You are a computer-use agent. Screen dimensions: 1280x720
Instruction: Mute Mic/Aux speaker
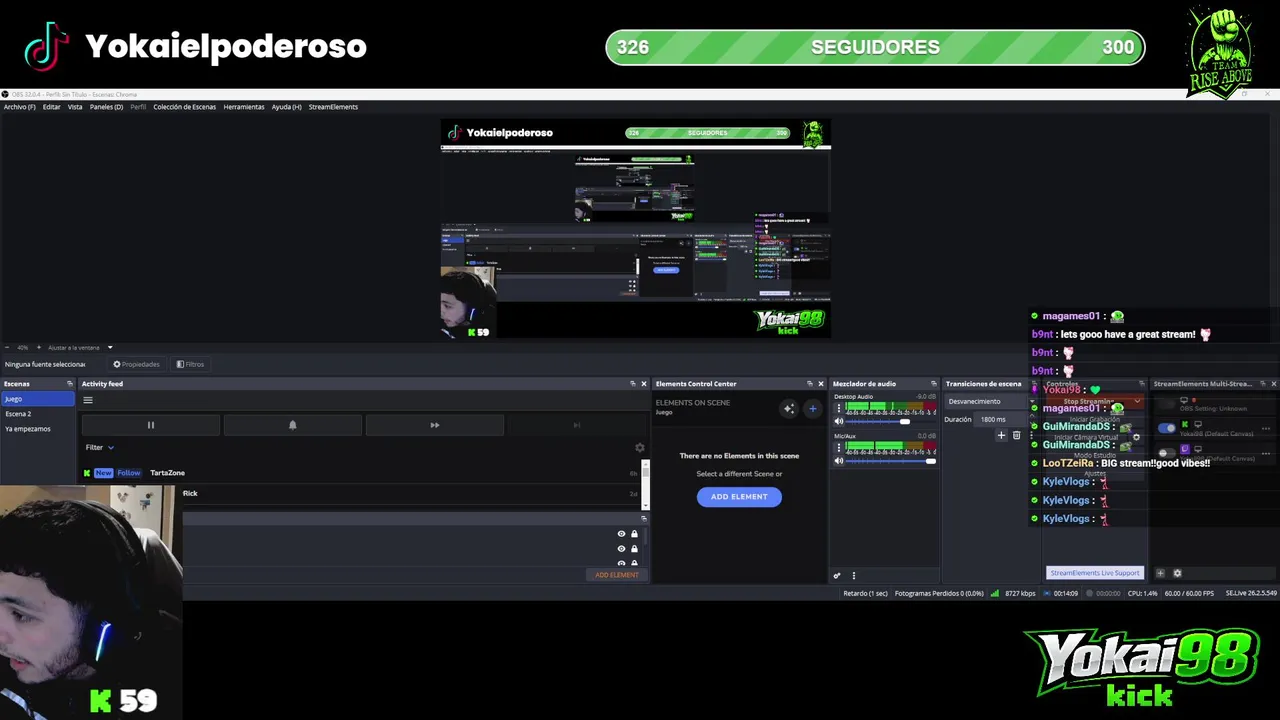839,461
